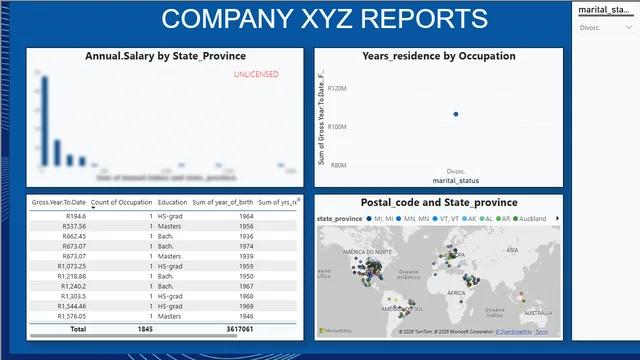Select VT, VT legend swatch

tap(435, 219)
